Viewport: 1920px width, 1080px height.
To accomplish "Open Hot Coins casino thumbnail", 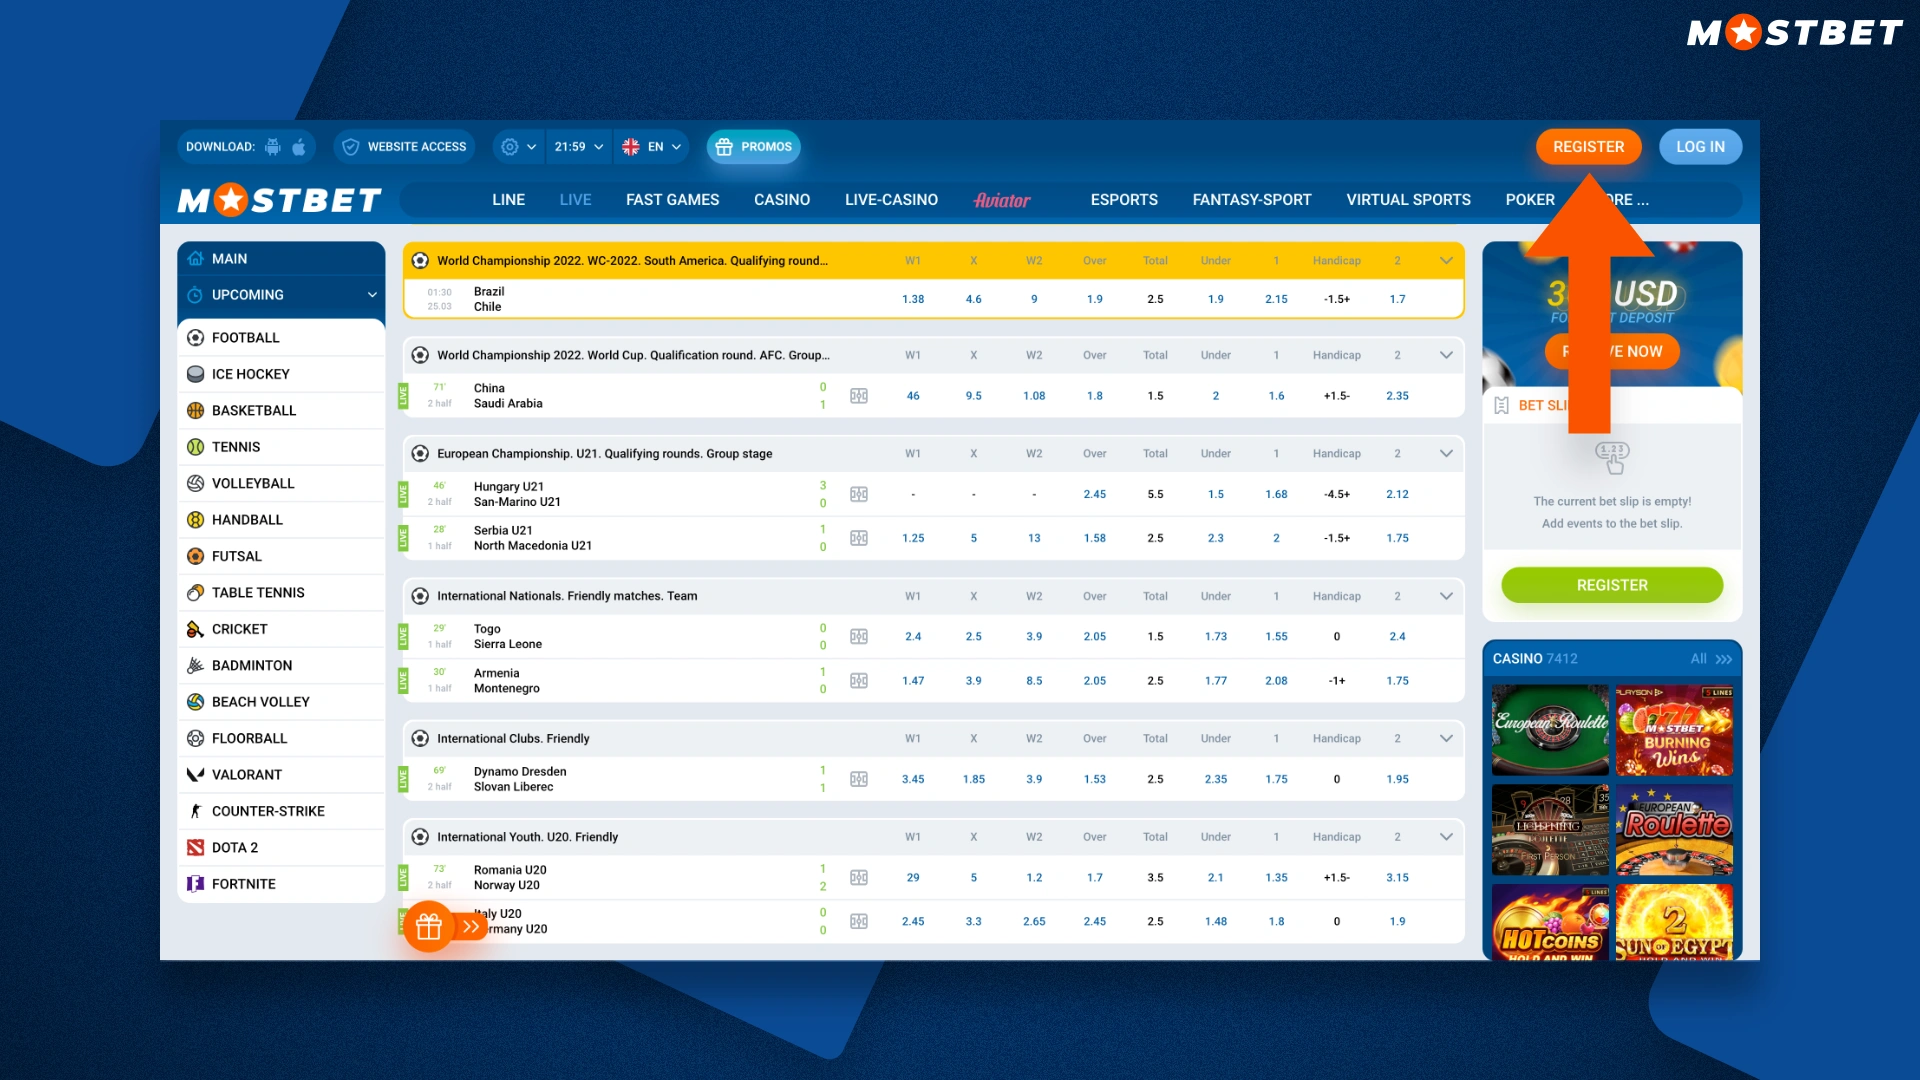I will click(x=1550, y=922).
